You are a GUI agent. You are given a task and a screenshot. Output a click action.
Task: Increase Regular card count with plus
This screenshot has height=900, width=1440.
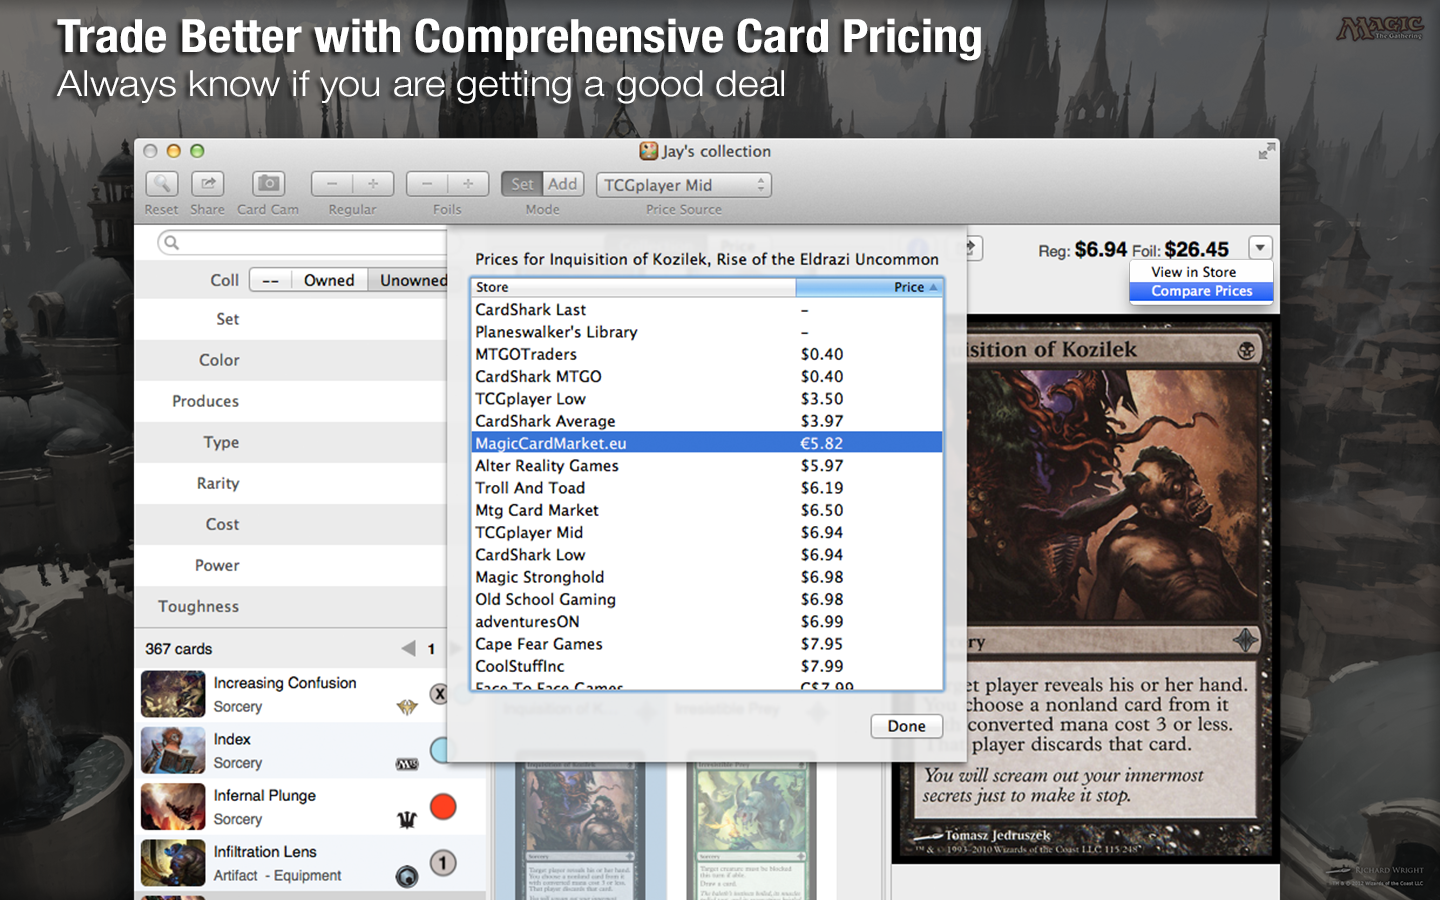373,184
